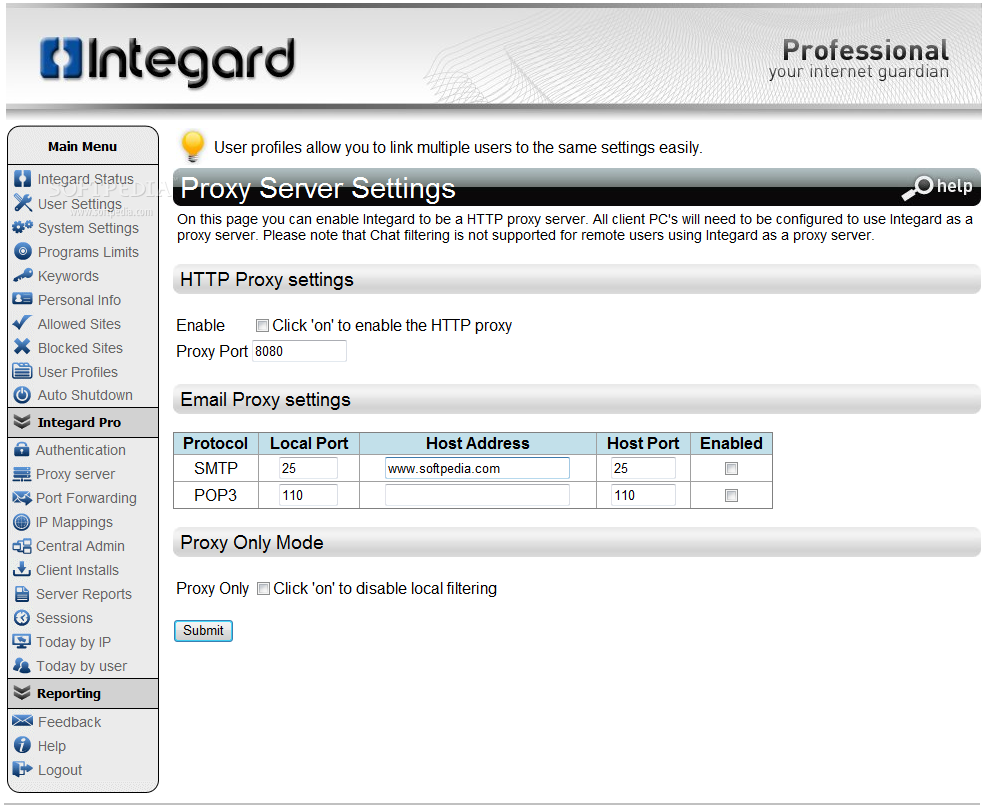Image resolution: width=986 pixels, height=810 pixels.
Task: Click the Integard logo
Action: (167, 62)
